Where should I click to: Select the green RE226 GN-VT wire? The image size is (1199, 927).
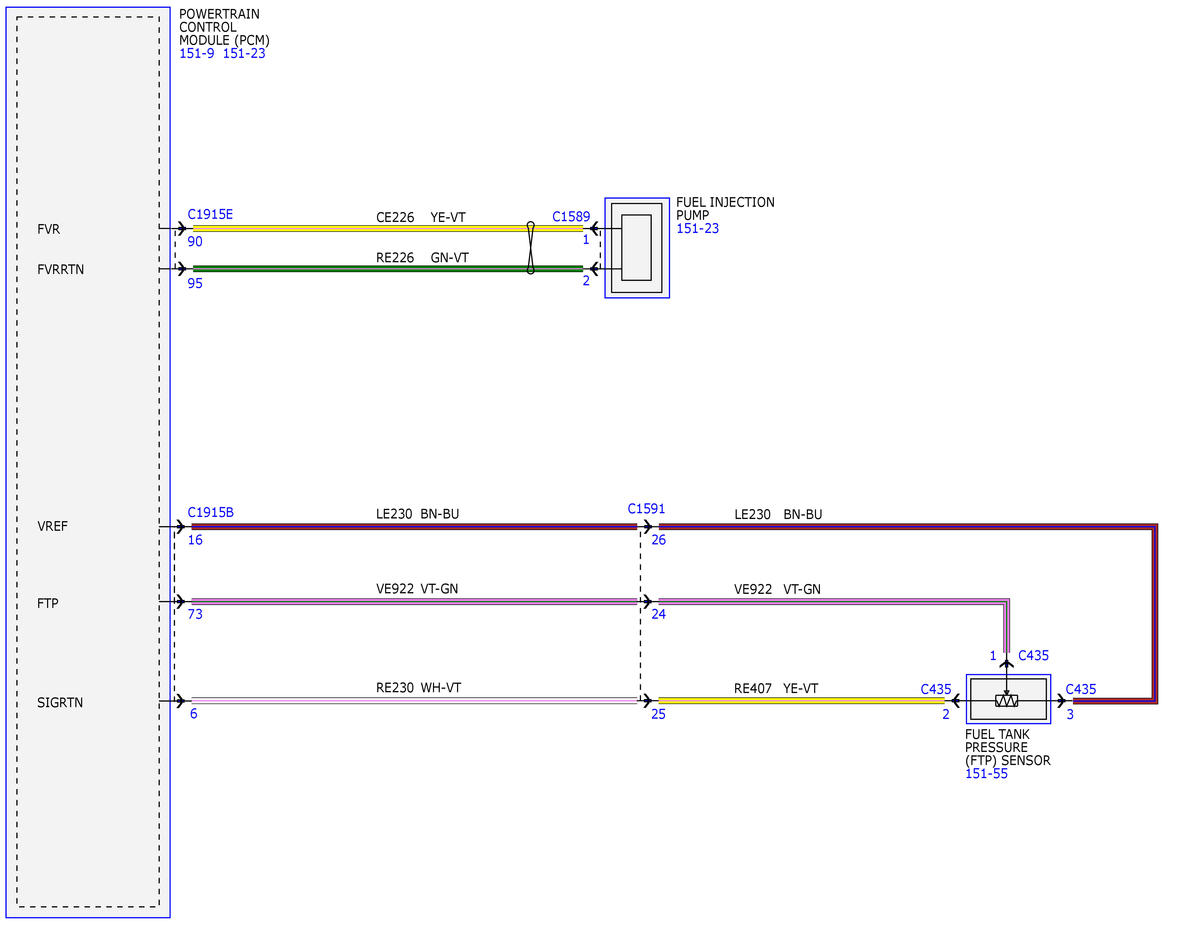[388, 268]
